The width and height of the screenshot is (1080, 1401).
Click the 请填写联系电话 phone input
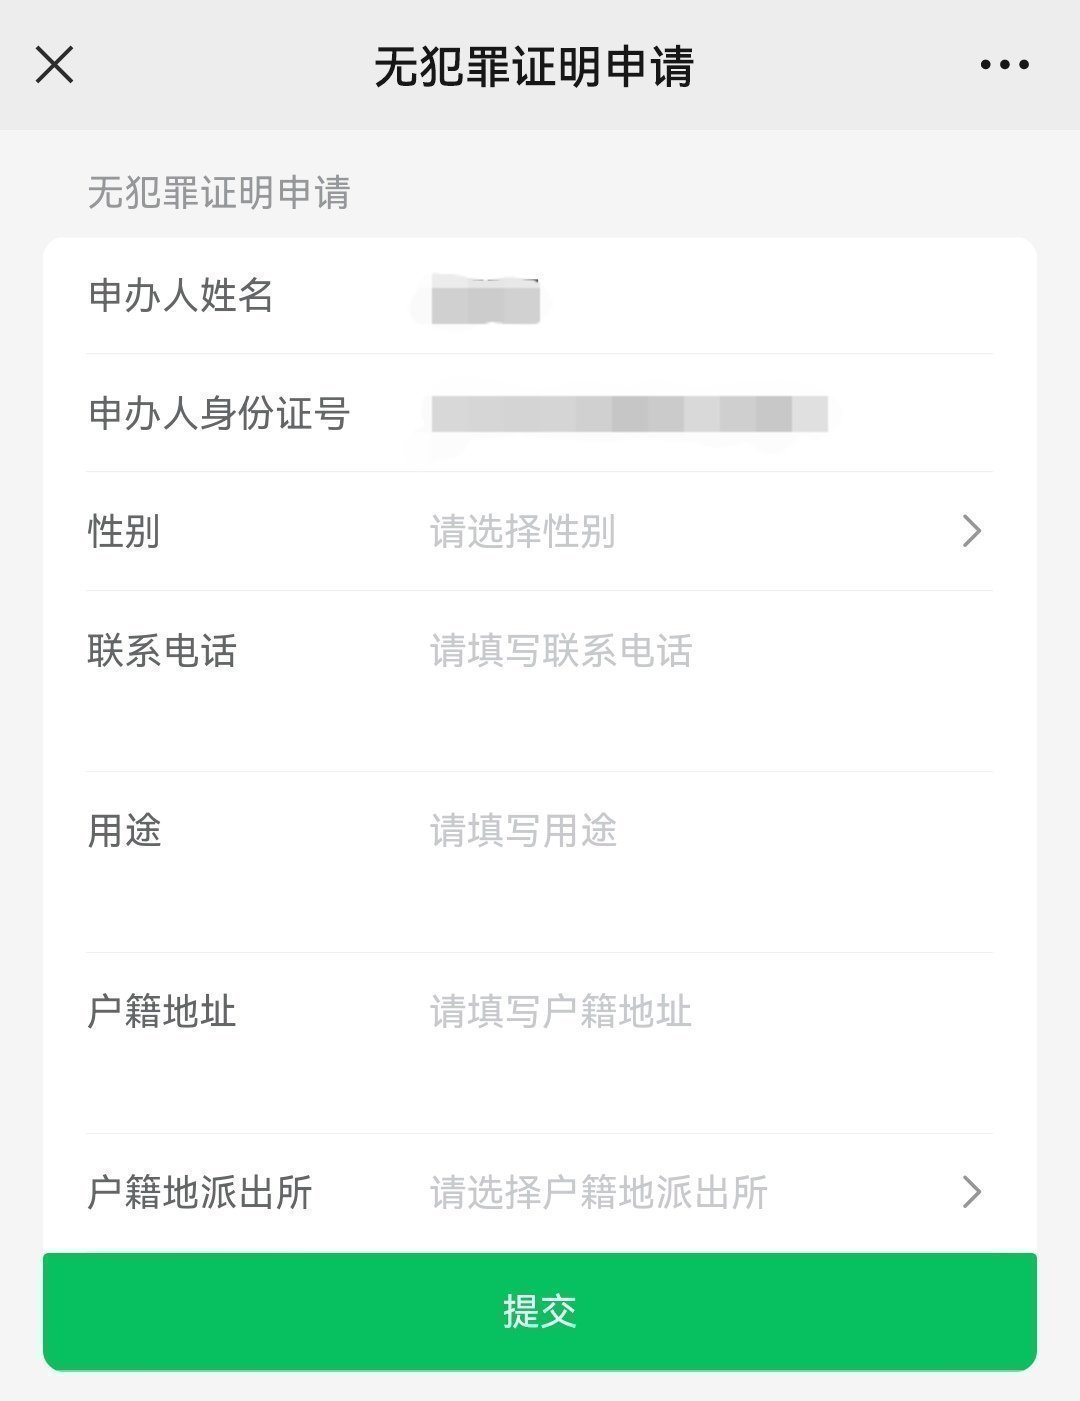(561, 652)
